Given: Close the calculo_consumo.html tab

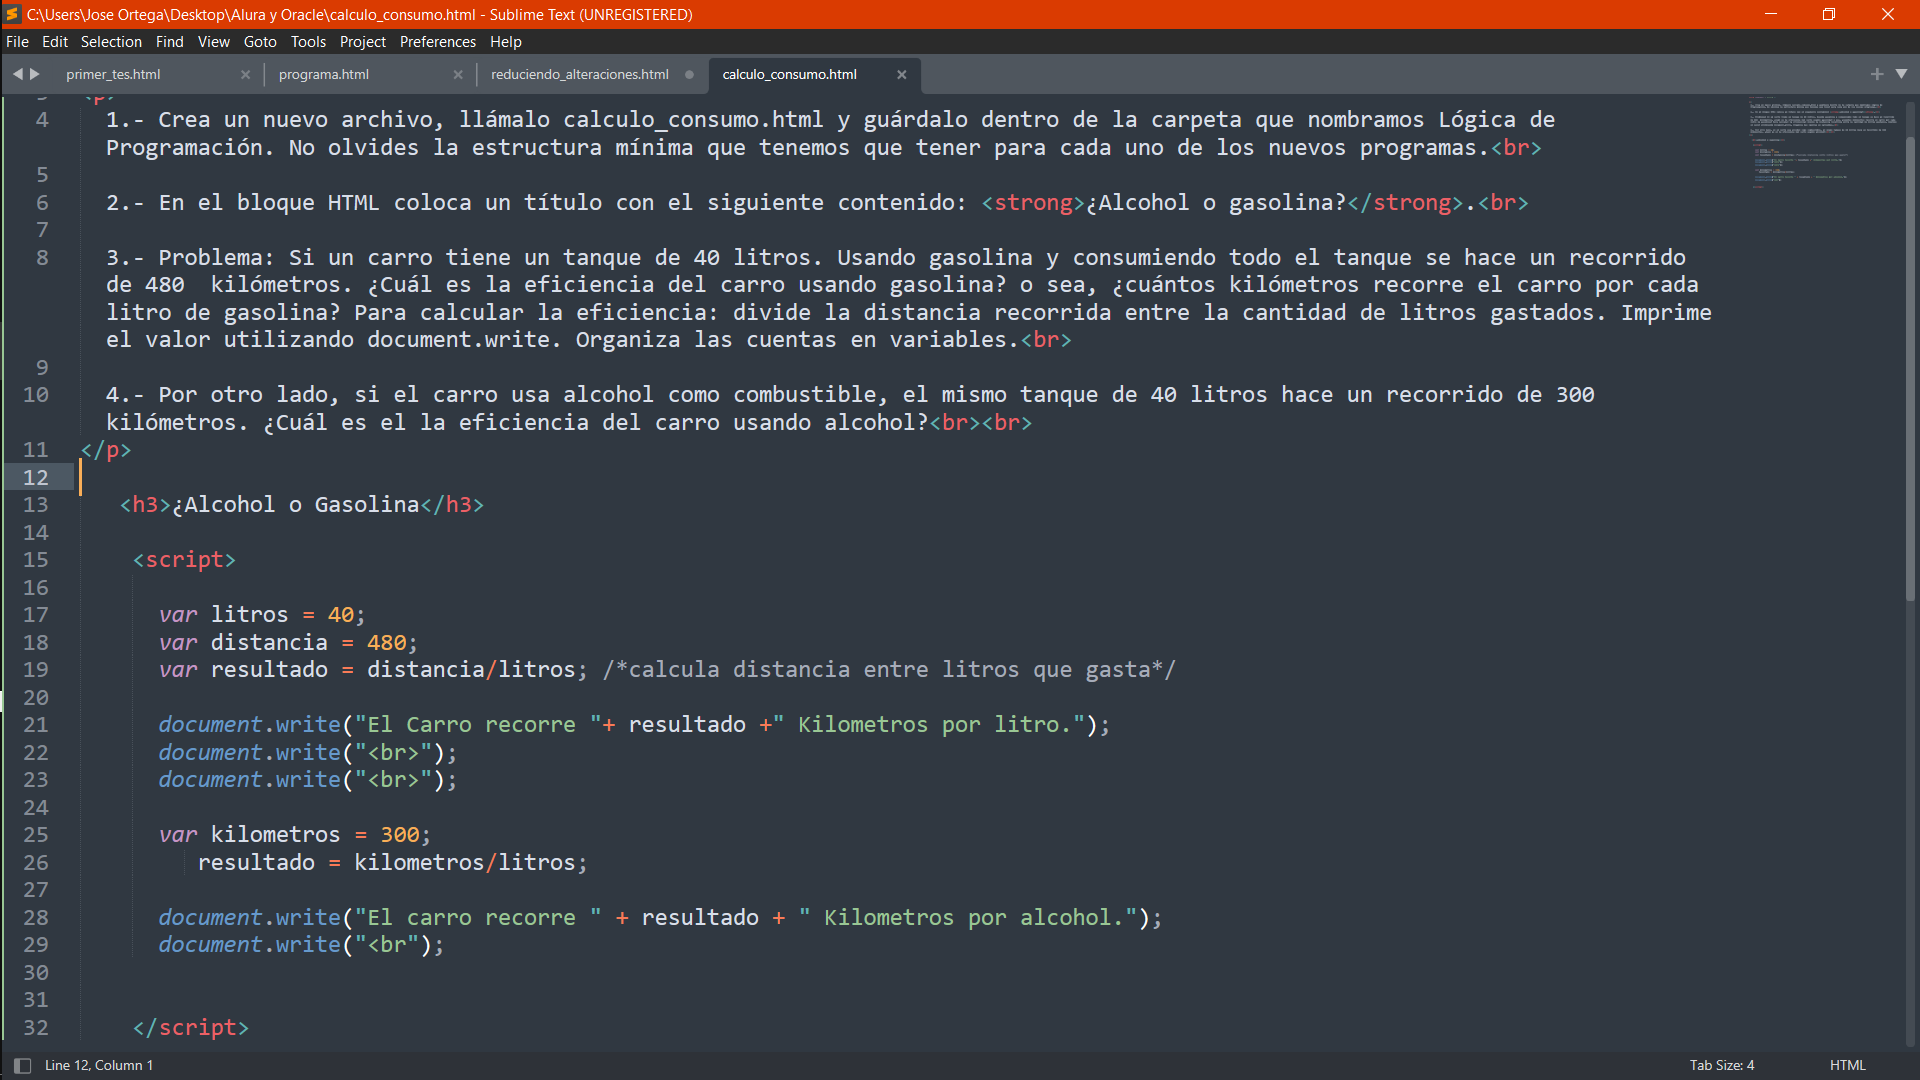Looking at the screenshot, I should (901, 75).
